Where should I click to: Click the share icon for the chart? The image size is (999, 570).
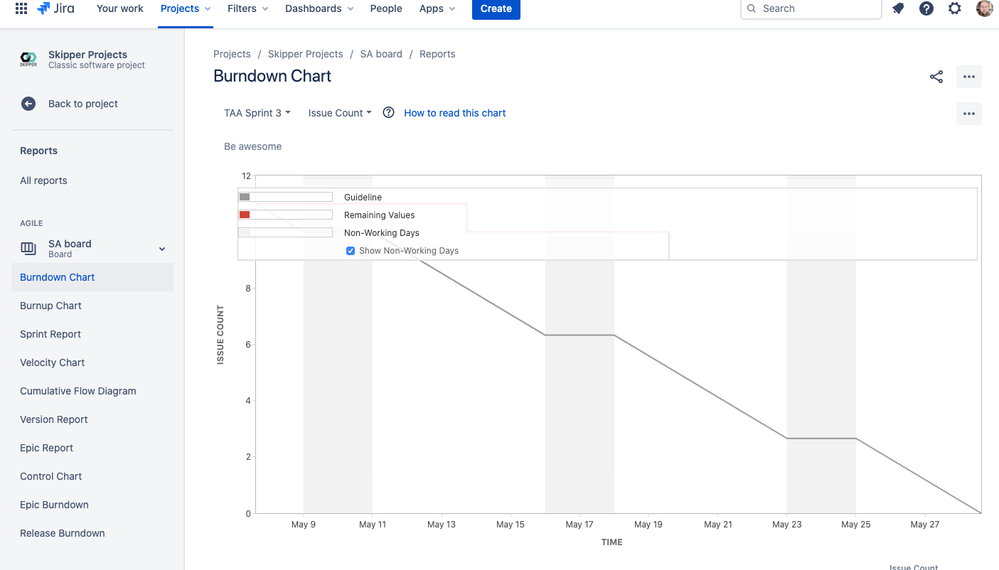[x=936, y=77]
